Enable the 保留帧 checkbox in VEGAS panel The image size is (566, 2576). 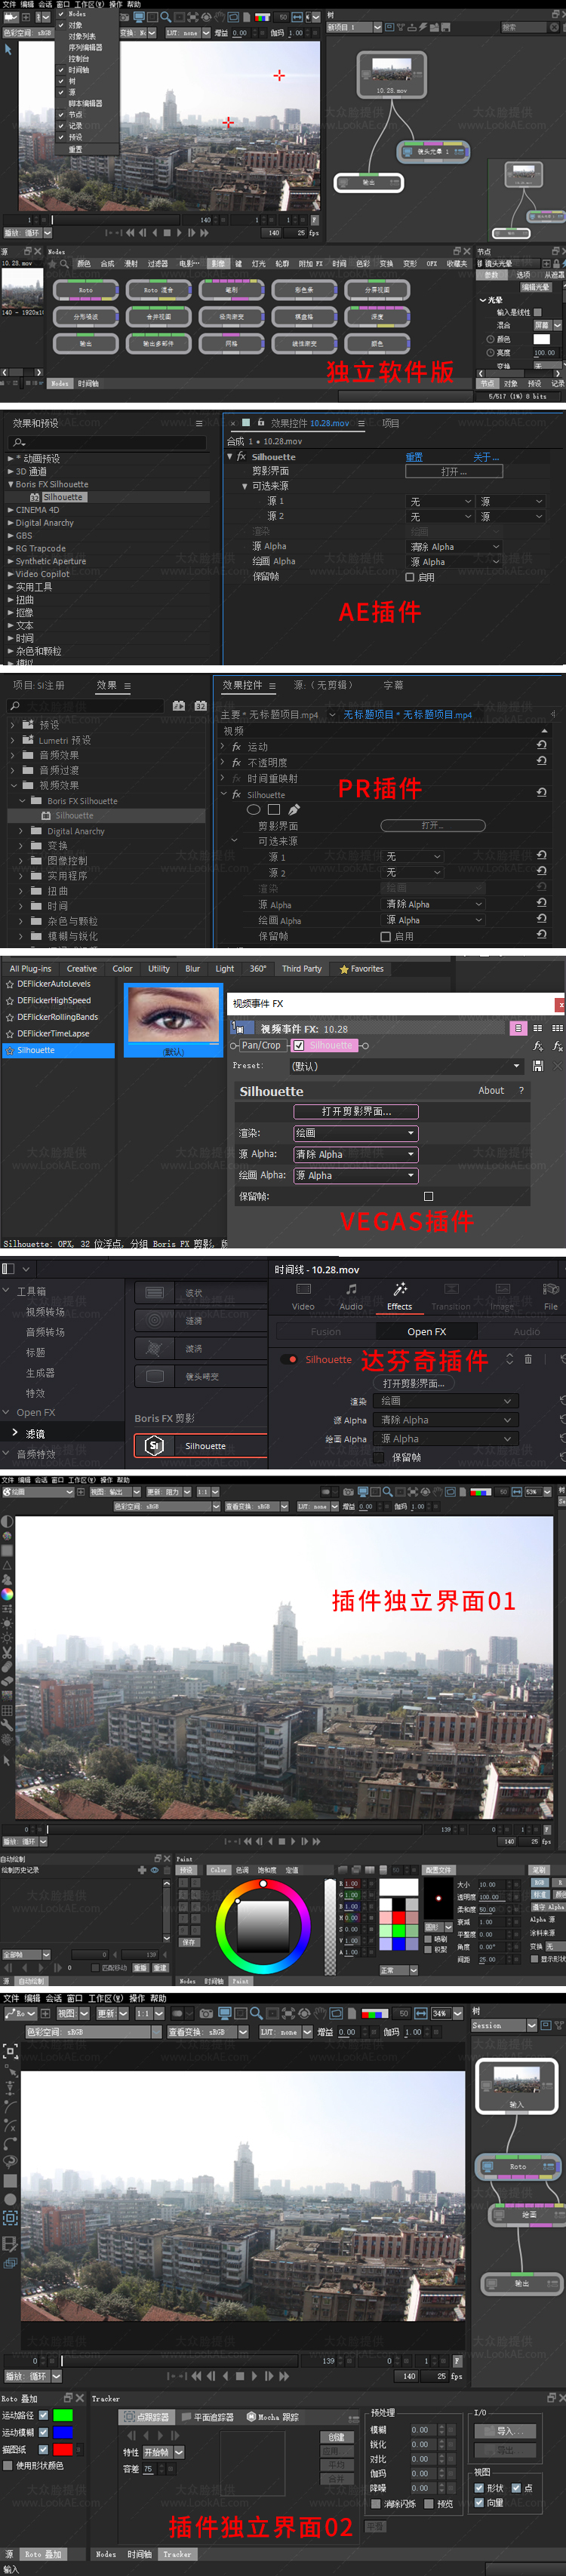pos(428,1196)
